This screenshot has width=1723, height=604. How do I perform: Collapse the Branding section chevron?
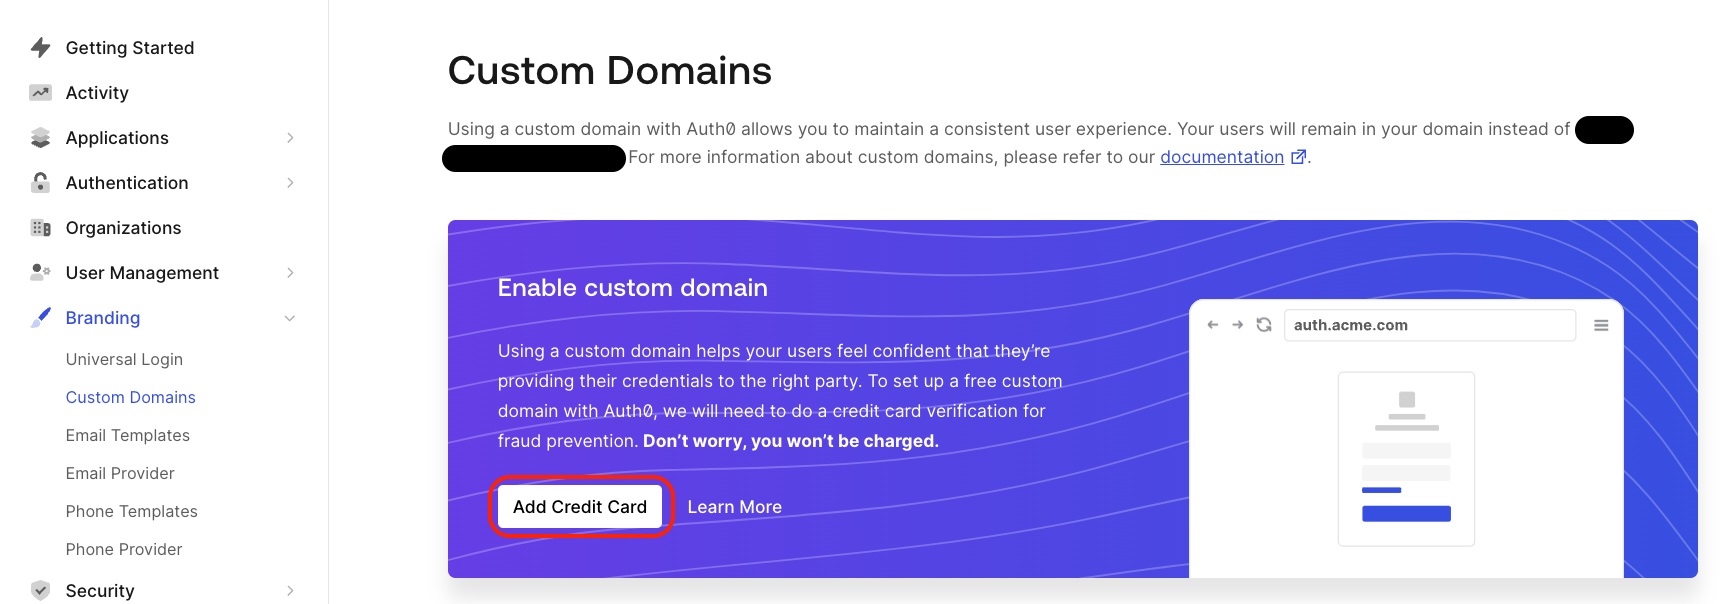pos(290,318)
